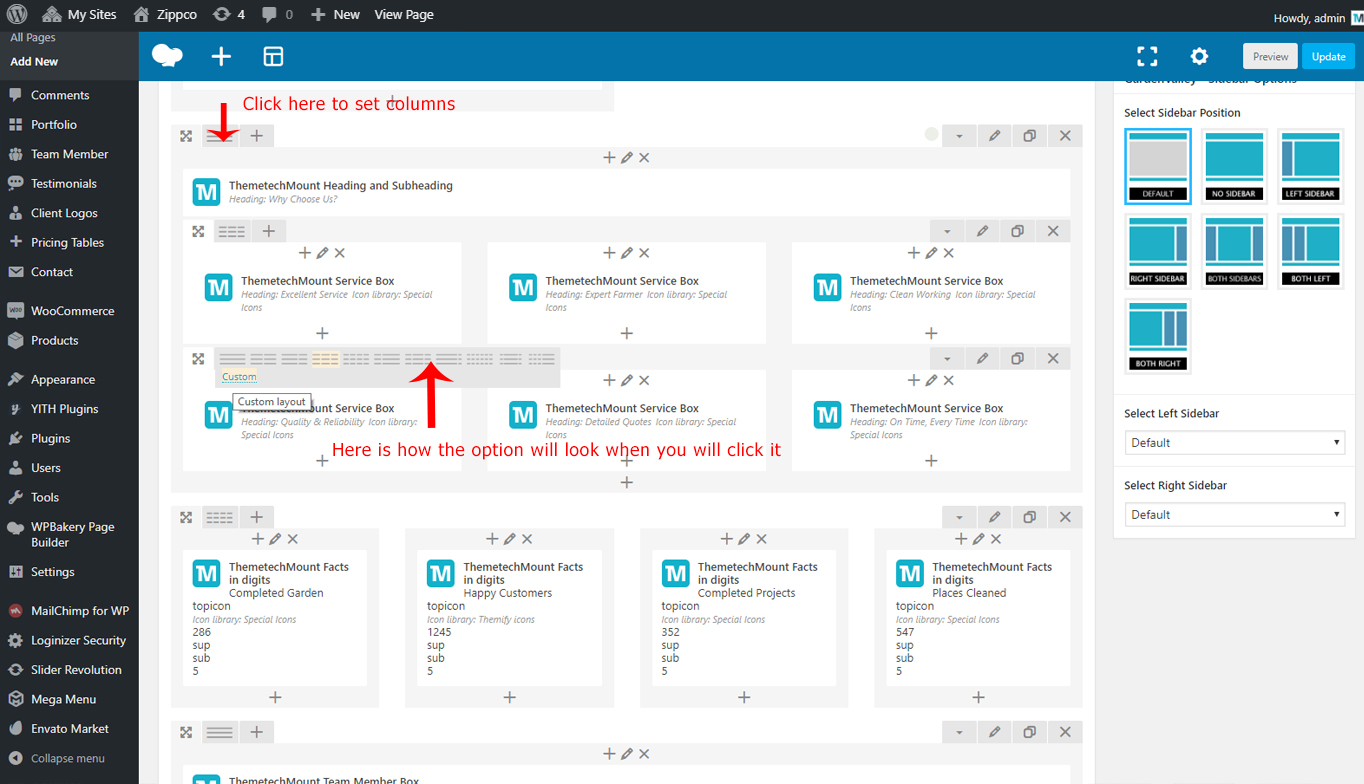Open column layout of Facts in digits row
The image size is (1364, 784).
click(x=219, y=517)
